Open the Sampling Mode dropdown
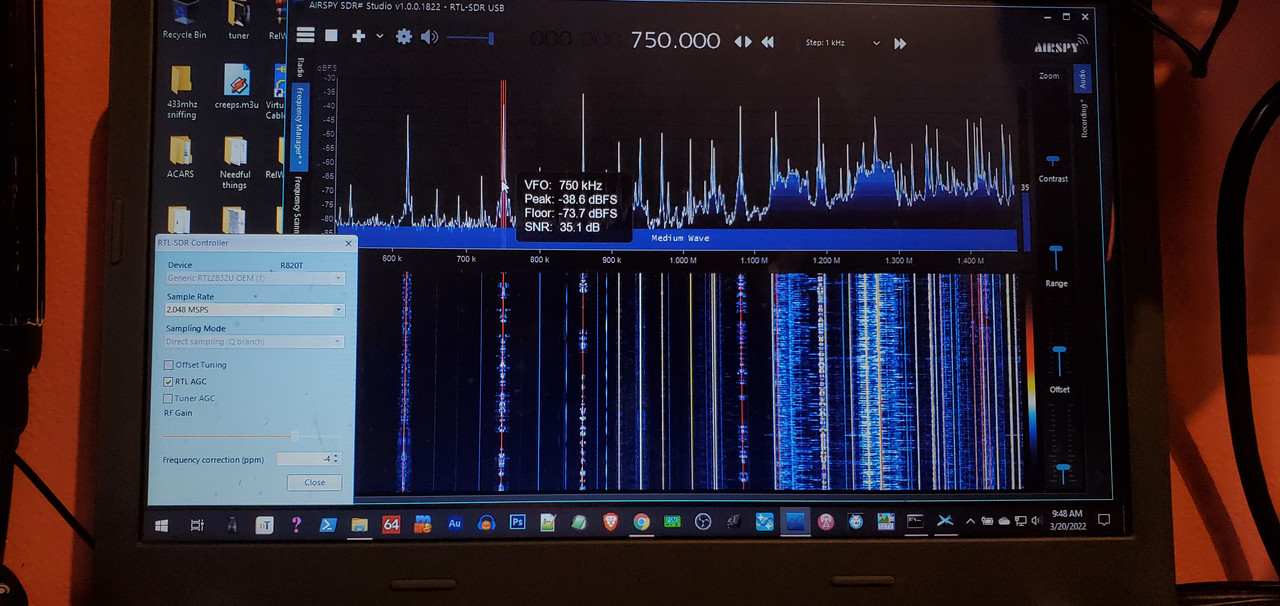The height and width of the screenshot is (606, 1280). [x=255, y=342]
